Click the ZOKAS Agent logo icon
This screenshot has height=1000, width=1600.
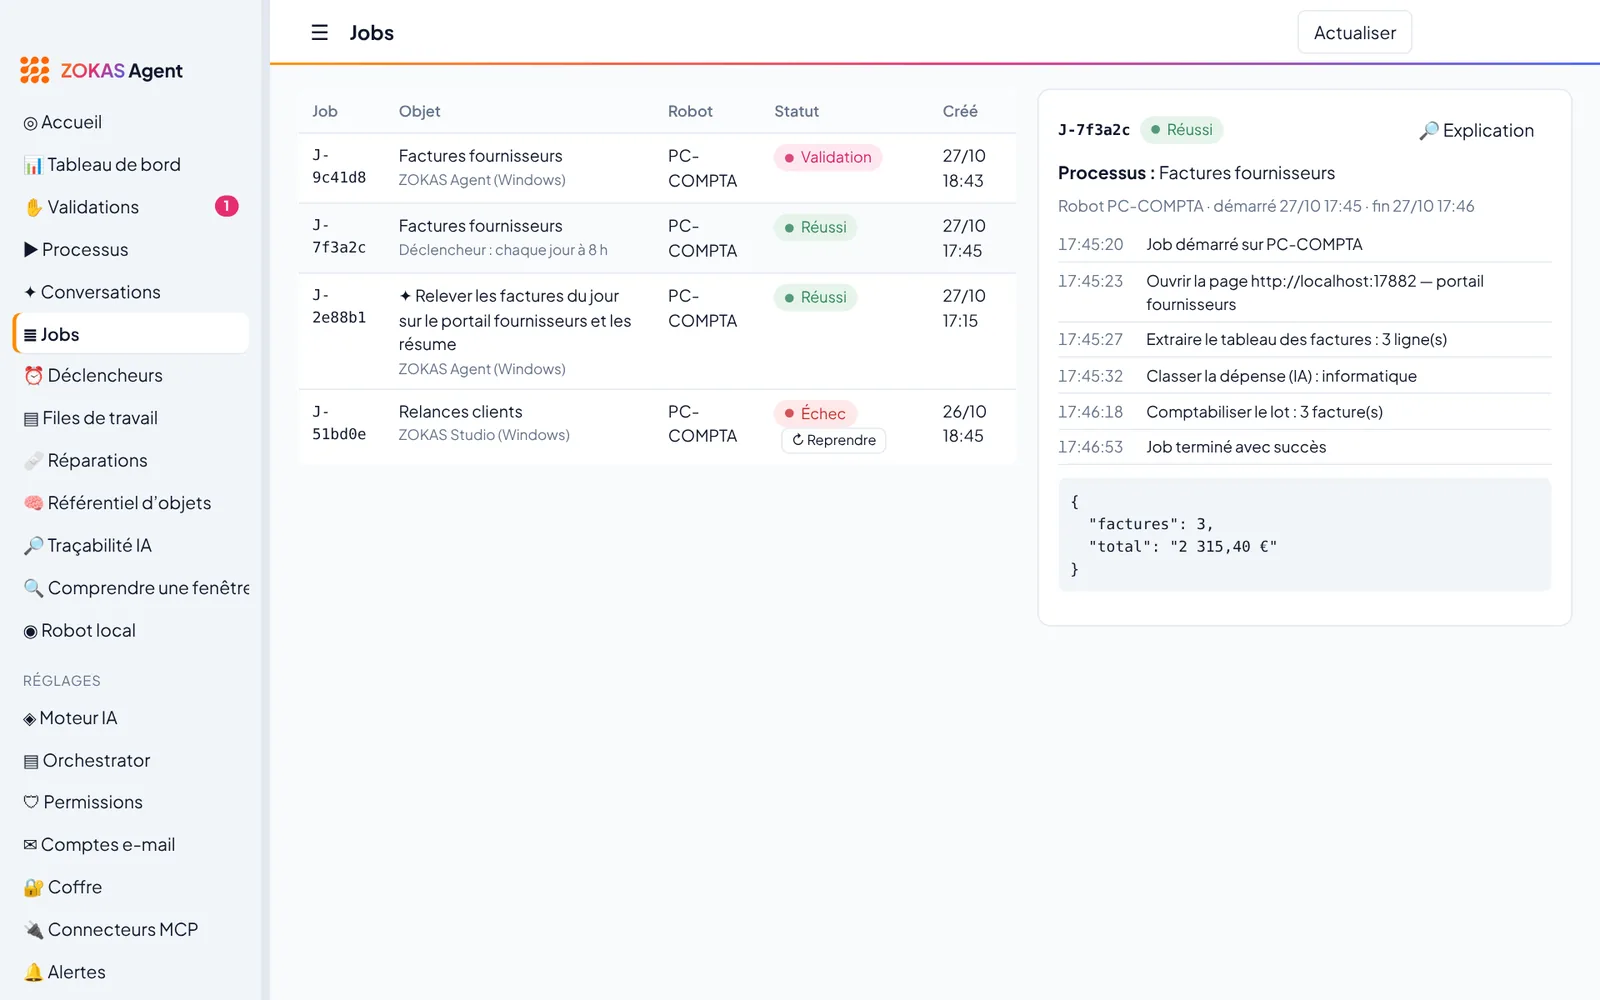[35, 70]
